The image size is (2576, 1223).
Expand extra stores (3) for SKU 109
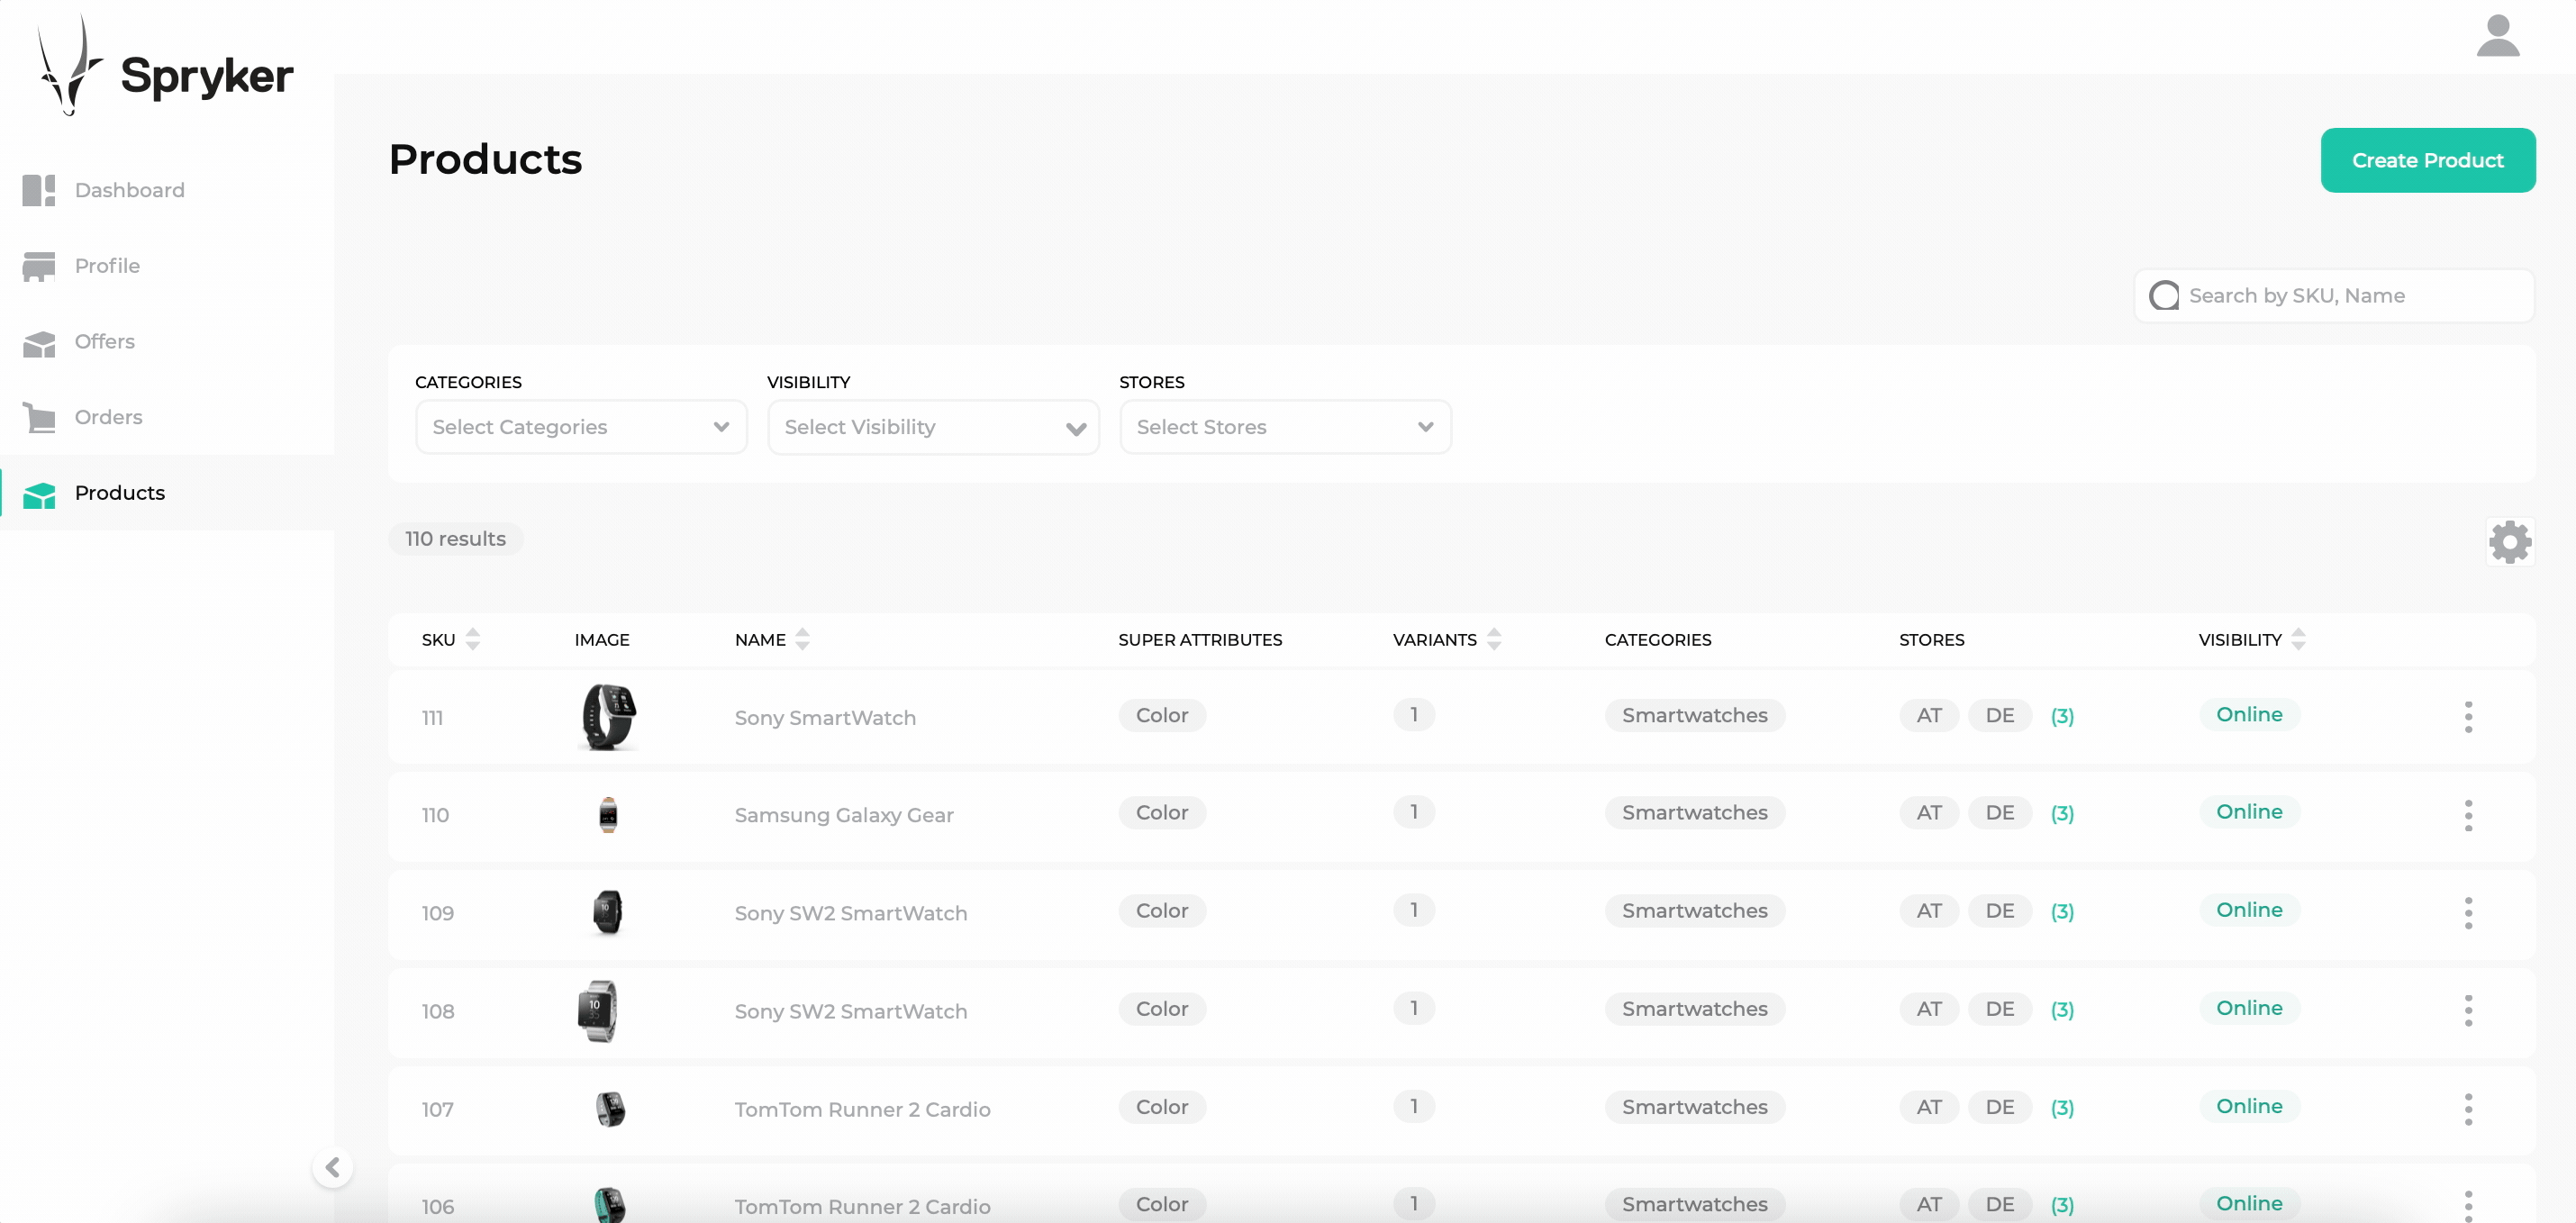click(x=2061, y=911)
